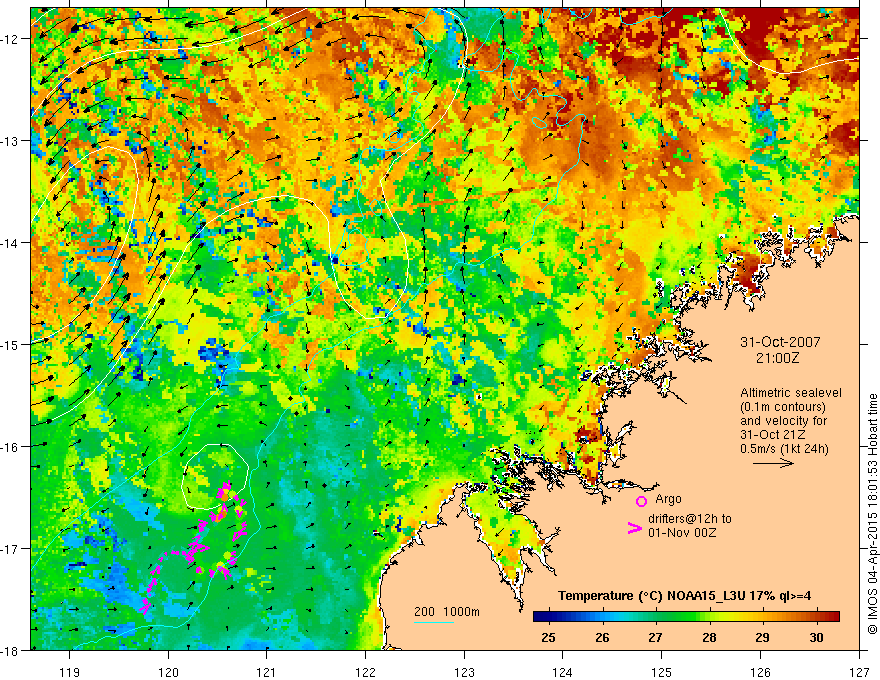
Task: Click the latitude label '-16'
Action: pyautogui.click(x=10, y=447)
